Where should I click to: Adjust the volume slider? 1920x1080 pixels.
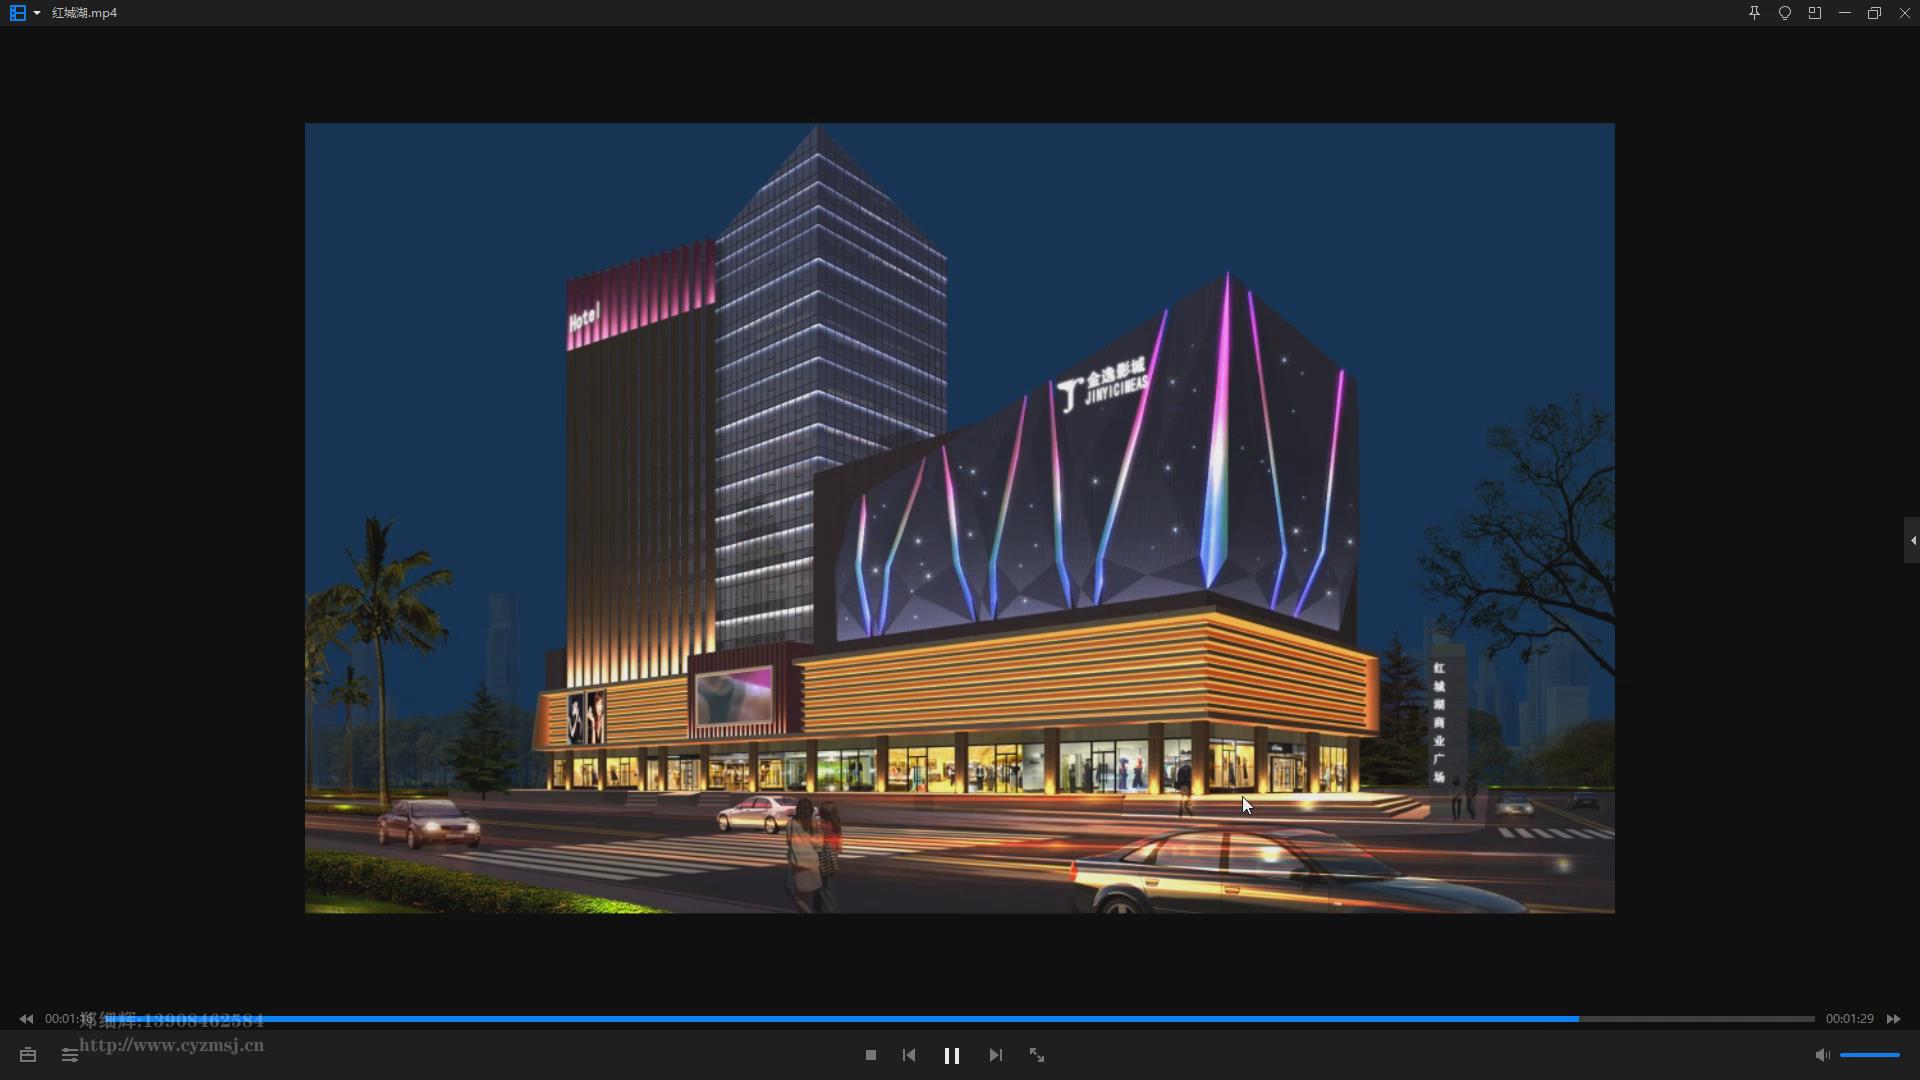coord(1870,1055)
